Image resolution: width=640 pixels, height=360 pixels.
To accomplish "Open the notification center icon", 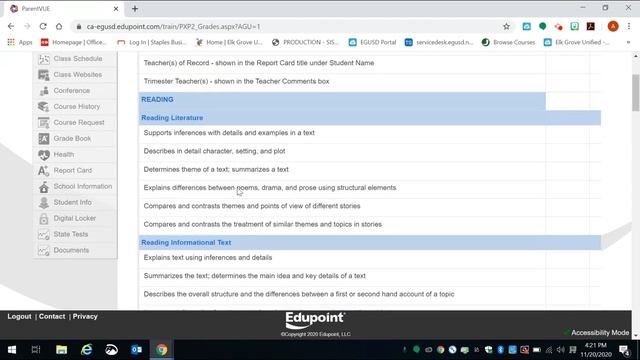I will click(624, 350).
